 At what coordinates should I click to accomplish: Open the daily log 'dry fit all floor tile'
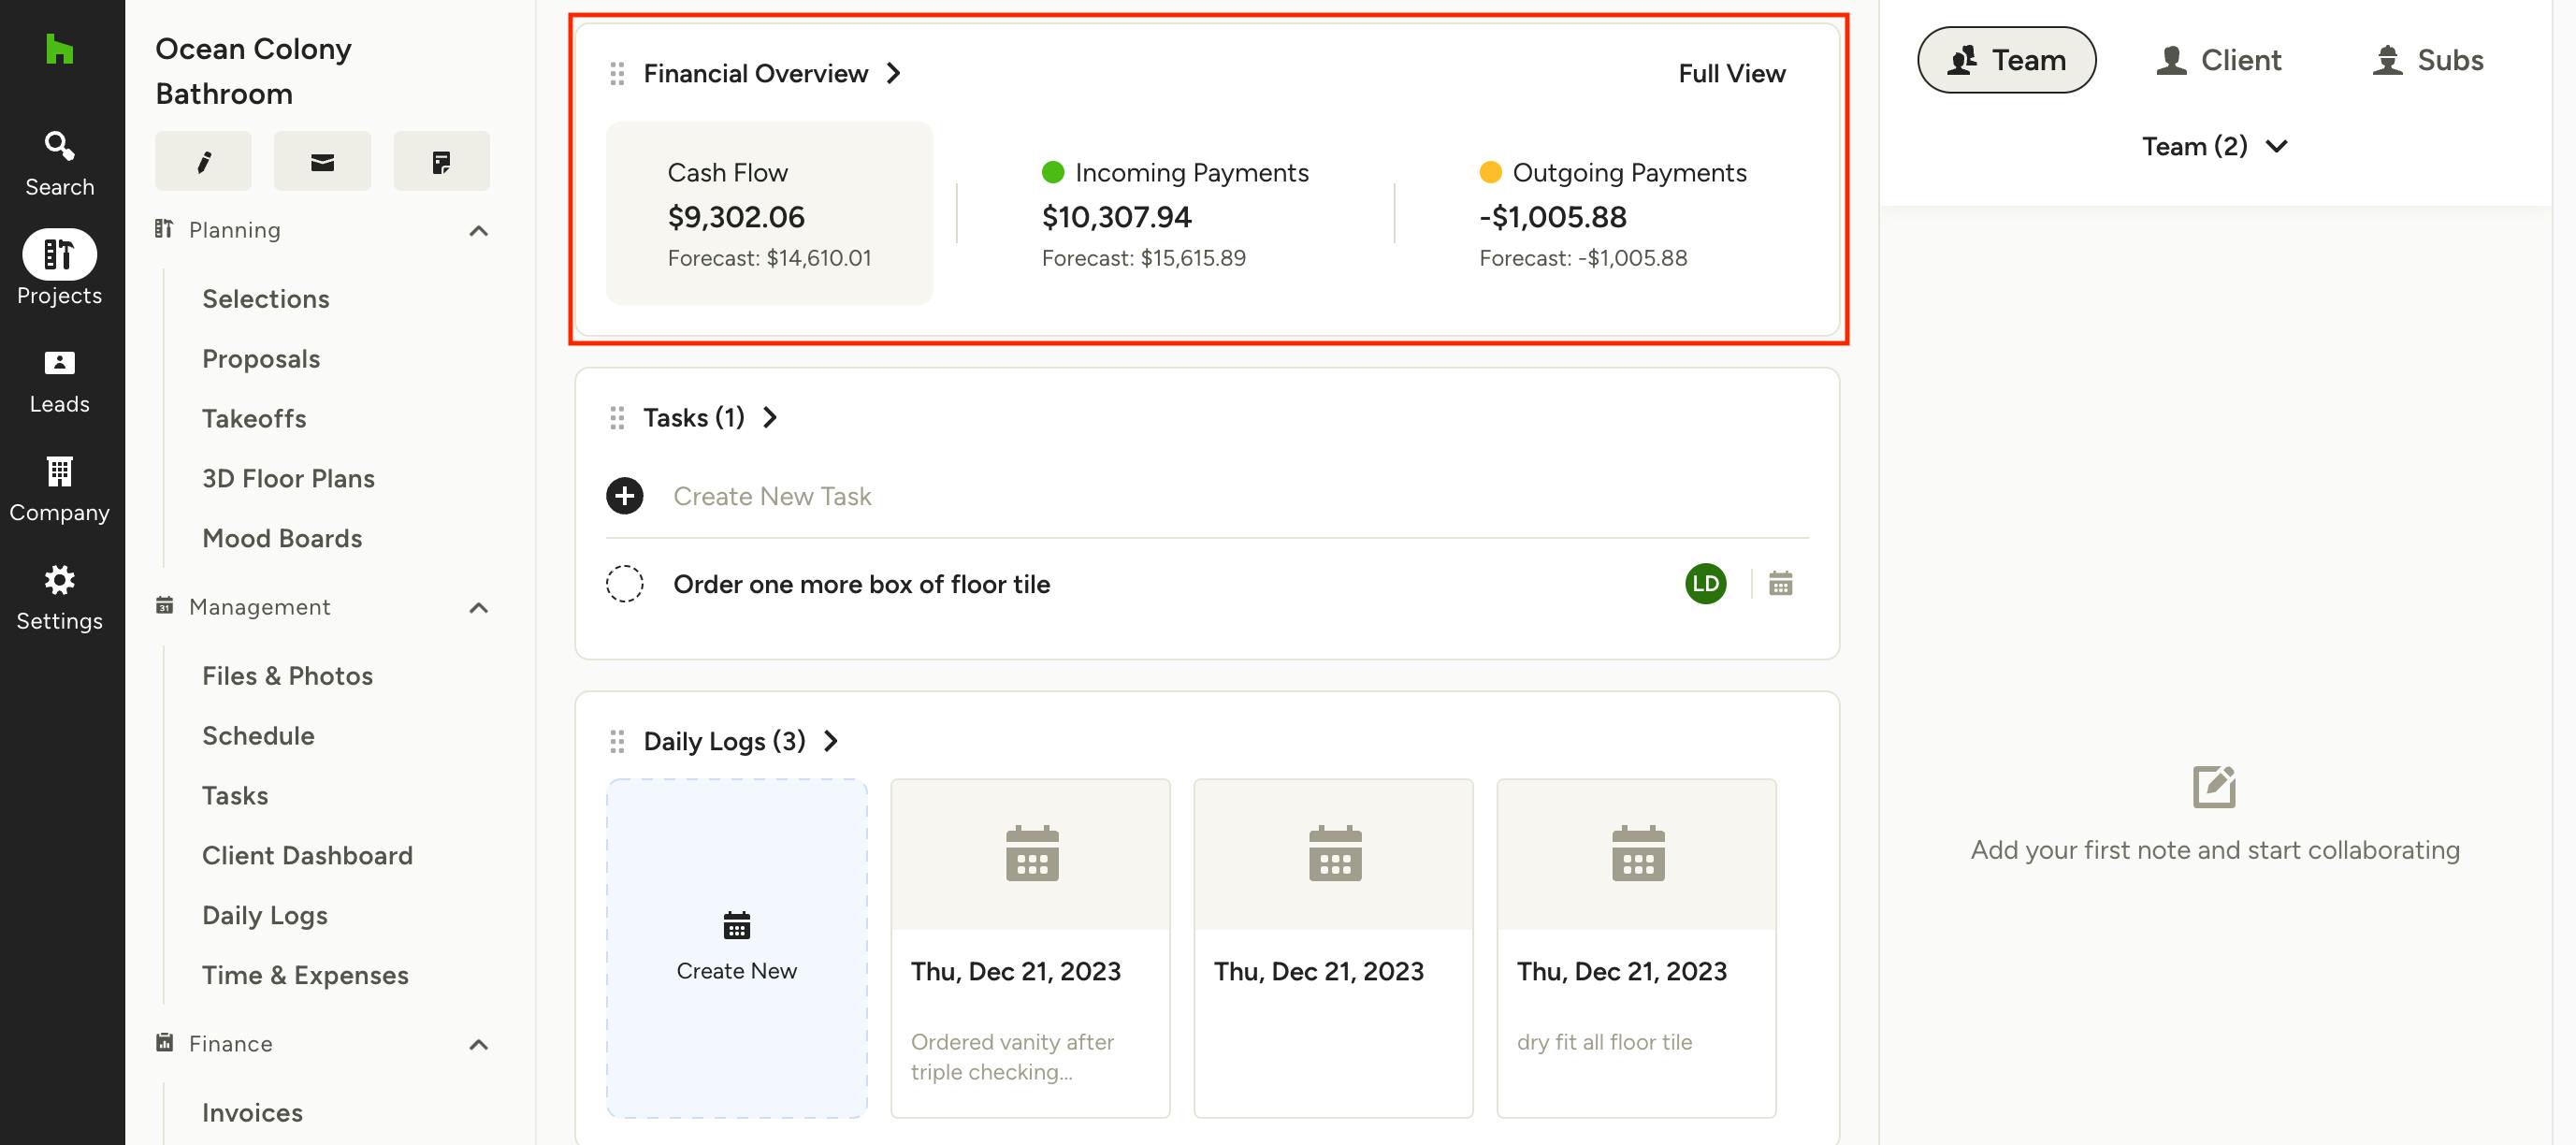pyautogui.click(x=1636, y=948)
